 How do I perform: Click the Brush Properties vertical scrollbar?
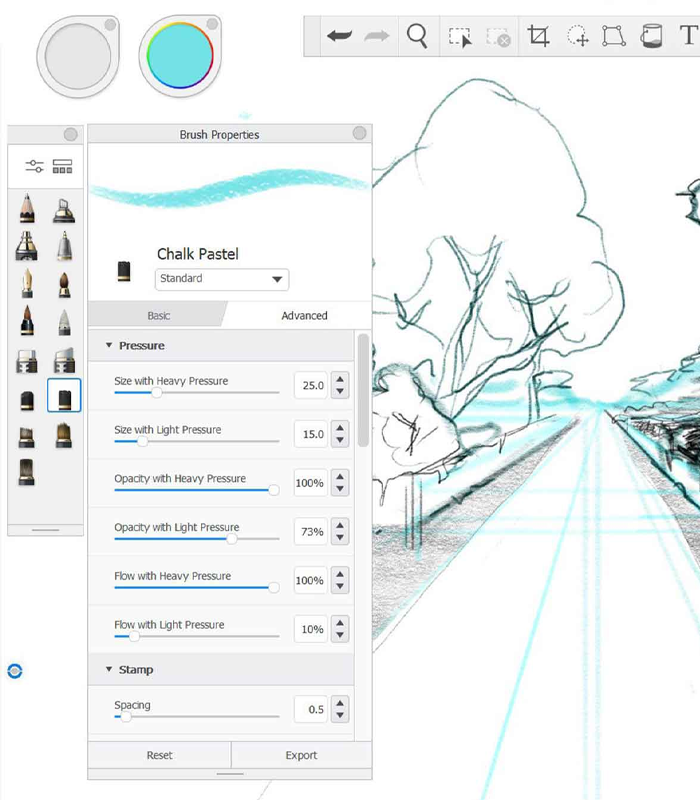363,390
